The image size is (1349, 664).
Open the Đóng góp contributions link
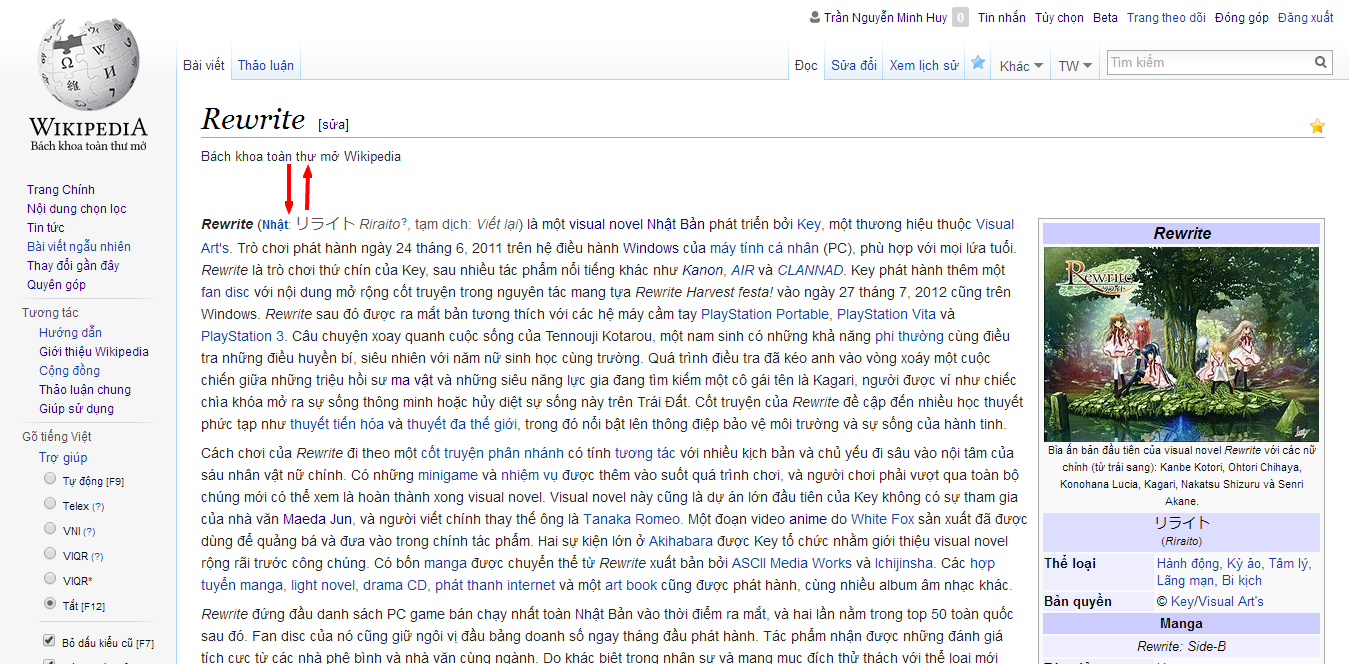(1242, 17)
